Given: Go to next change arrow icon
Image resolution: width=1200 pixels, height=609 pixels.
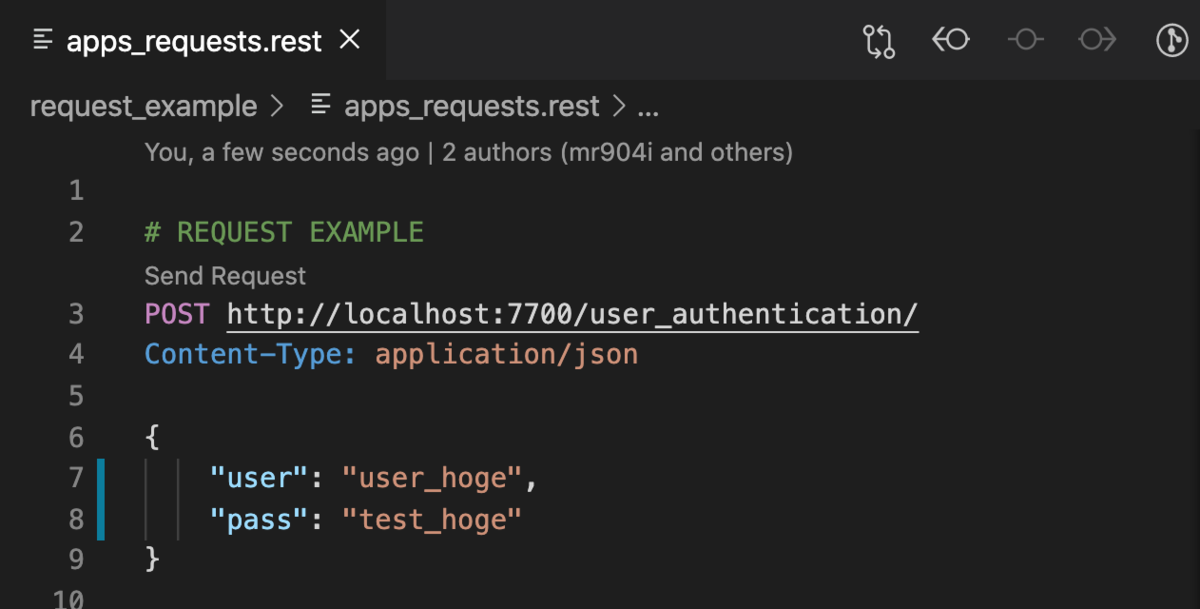Looking at the screenshot, I should coord(1097,40).
